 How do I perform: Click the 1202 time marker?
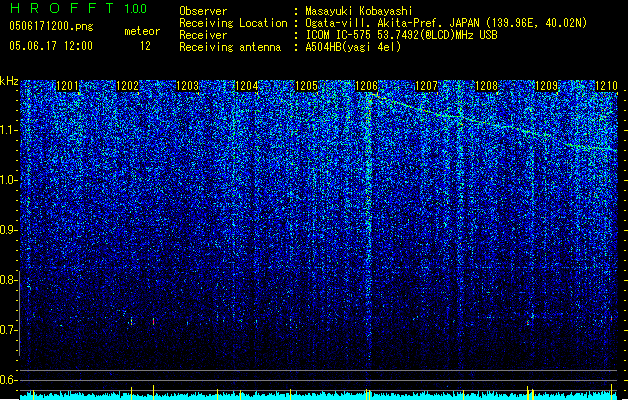127,86
